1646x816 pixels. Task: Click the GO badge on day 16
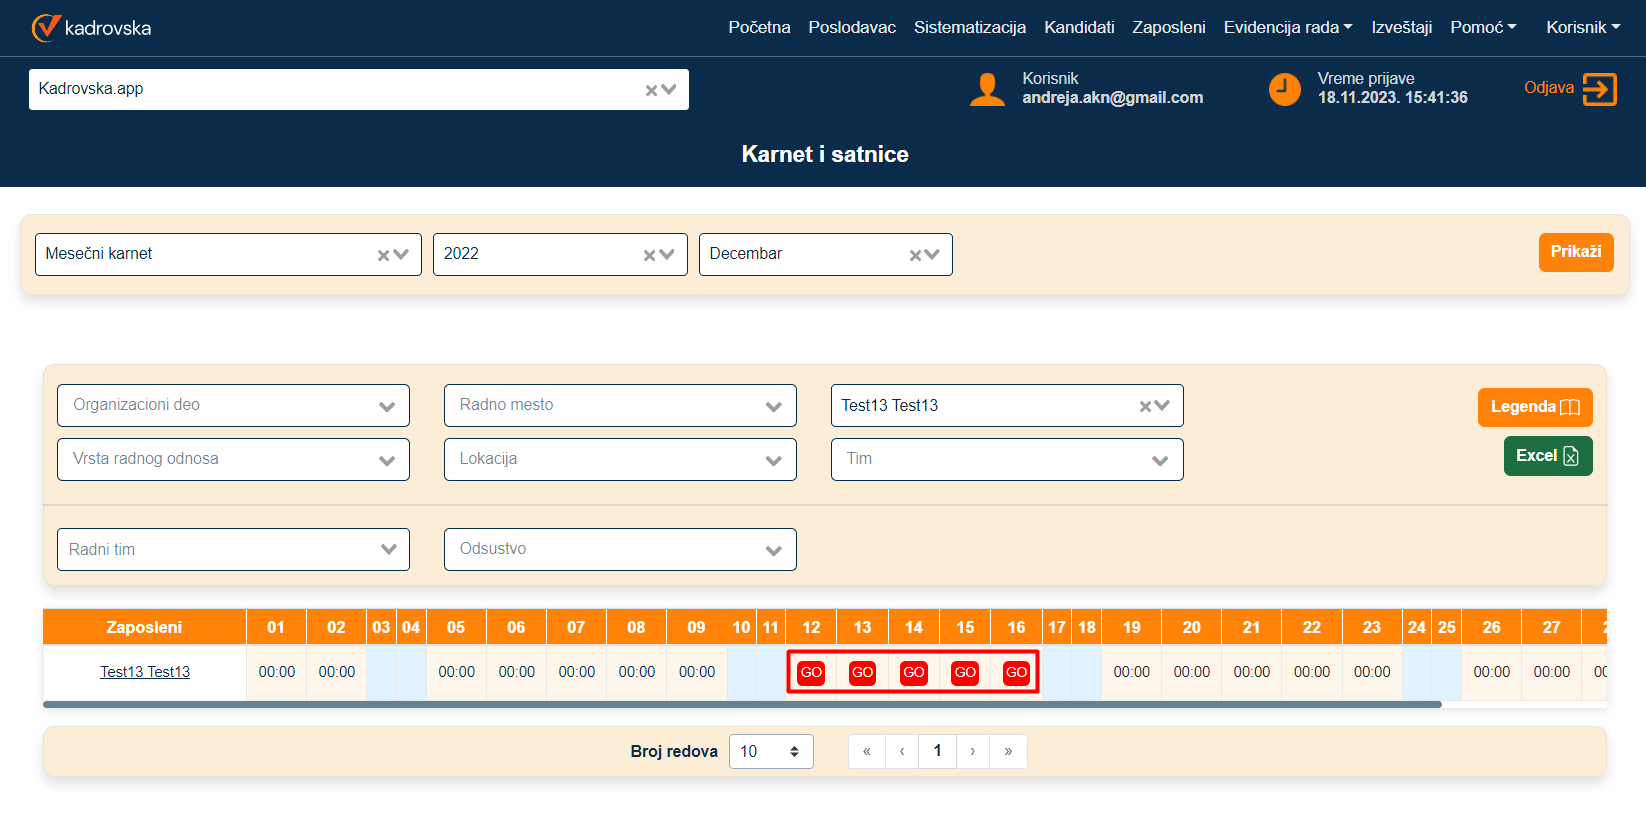[x=1016, y=672]
